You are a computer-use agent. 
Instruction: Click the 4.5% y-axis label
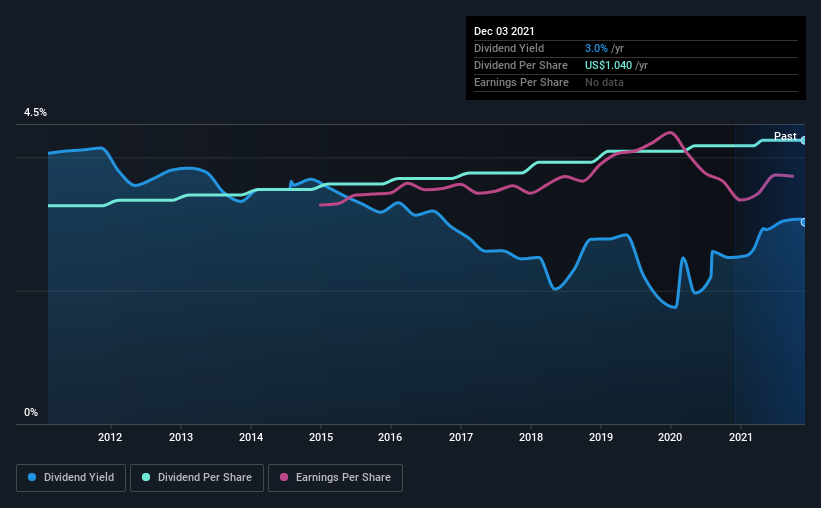pyautogui.click(x=35, y=113)
